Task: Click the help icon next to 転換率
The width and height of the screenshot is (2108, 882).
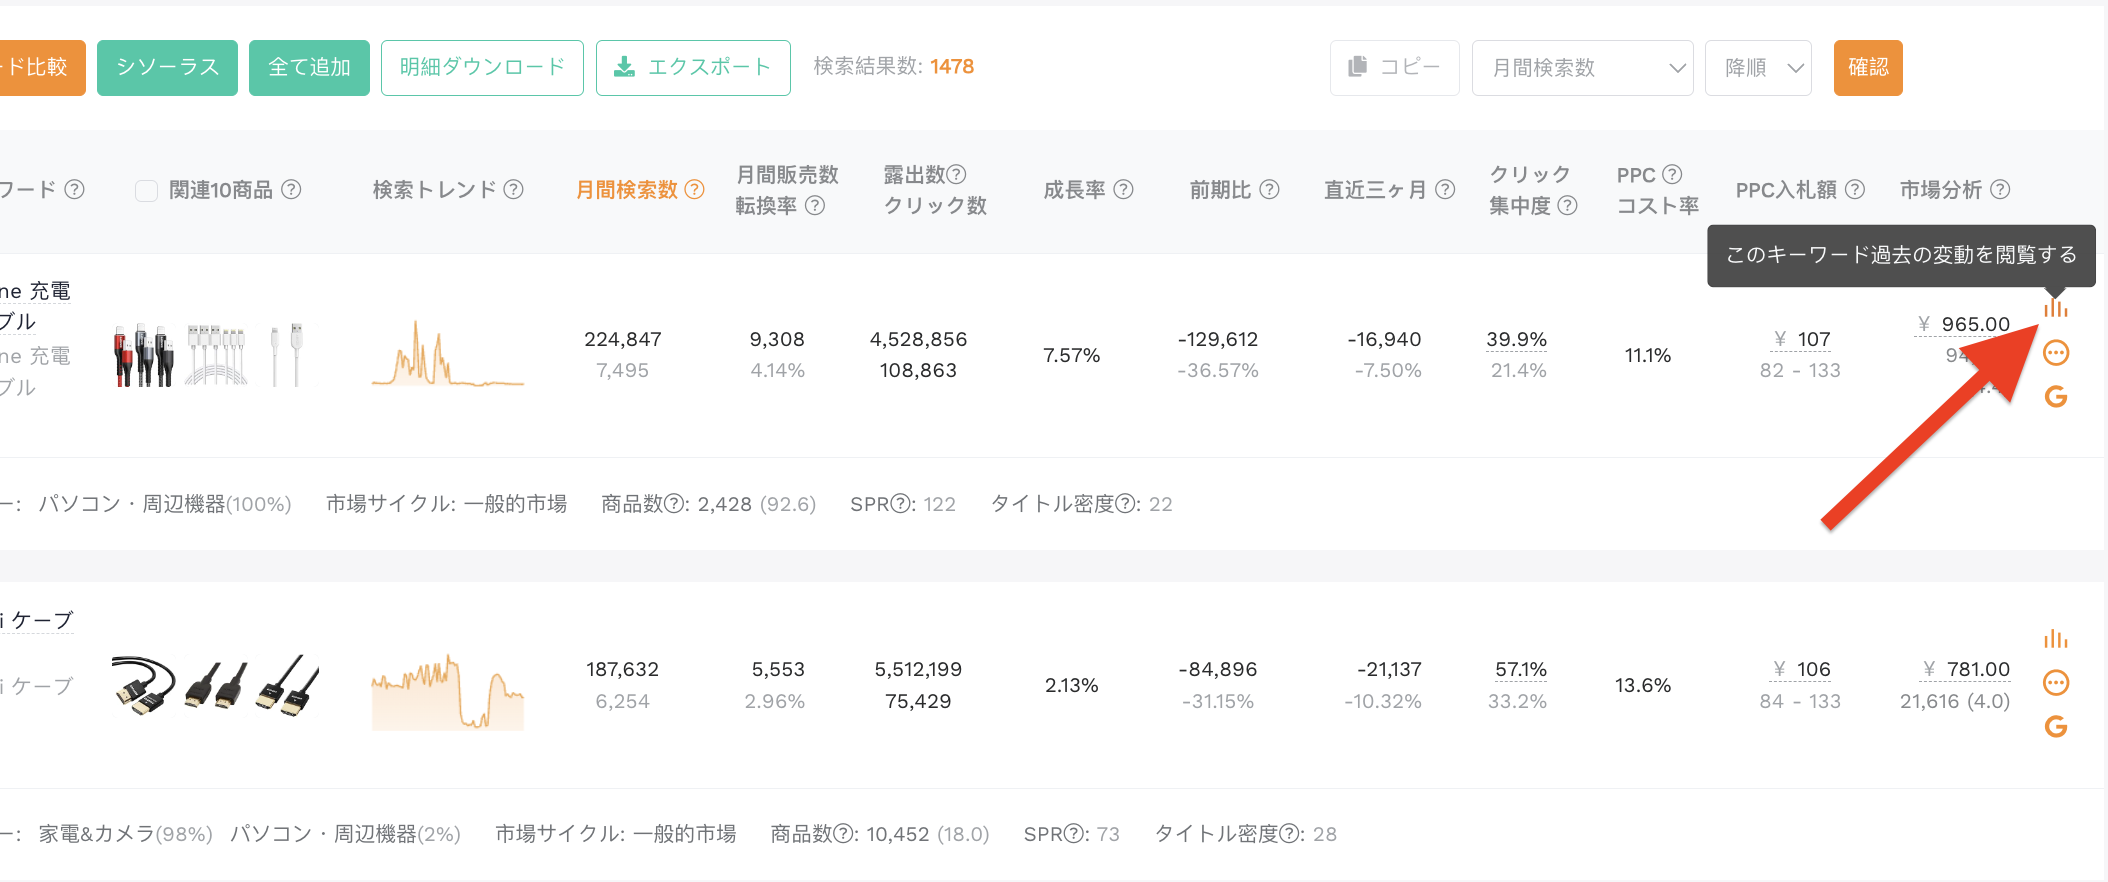Action: click(x=815, y=205)
